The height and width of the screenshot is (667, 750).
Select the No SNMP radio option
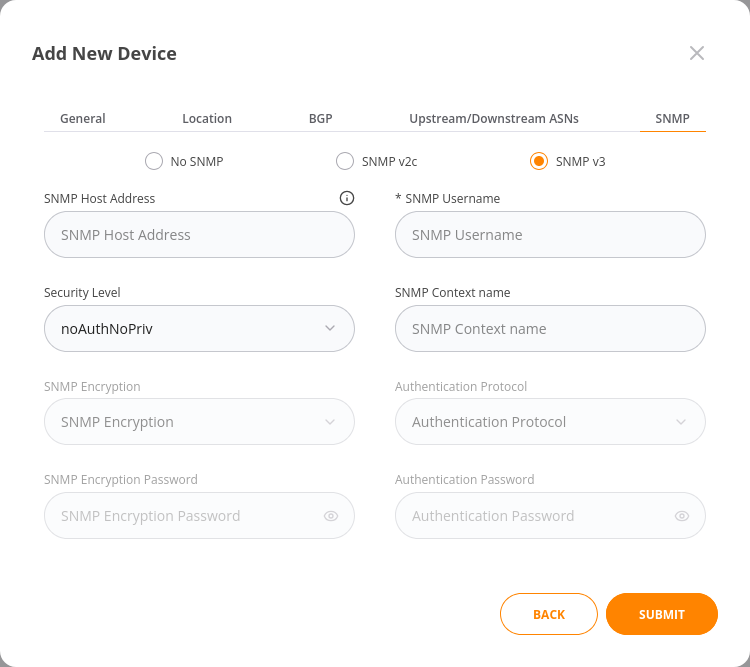click(154, 161)
